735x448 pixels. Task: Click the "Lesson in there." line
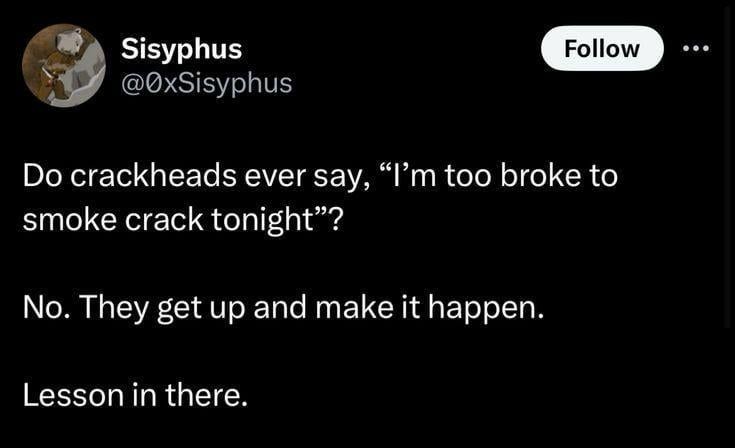coord(134,394)
